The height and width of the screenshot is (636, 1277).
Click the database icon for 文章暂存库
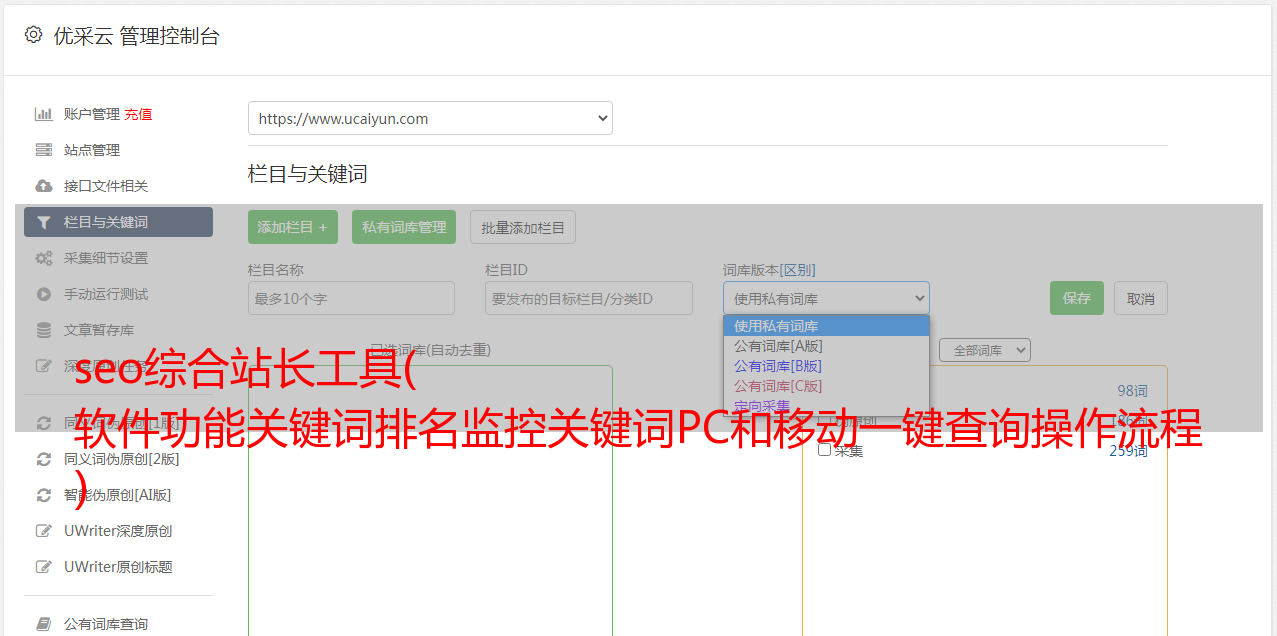(43, 330)
